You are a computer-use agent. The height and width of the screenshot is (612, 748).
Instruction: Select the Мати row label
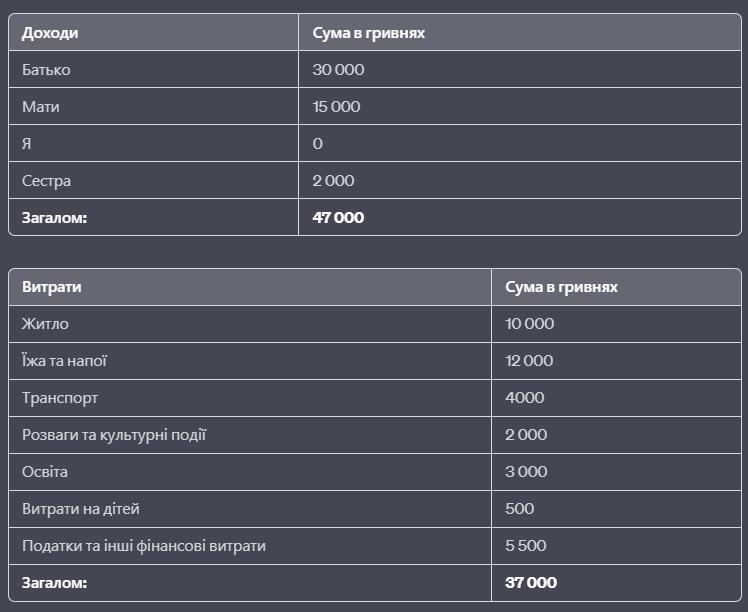coord(41,106)
